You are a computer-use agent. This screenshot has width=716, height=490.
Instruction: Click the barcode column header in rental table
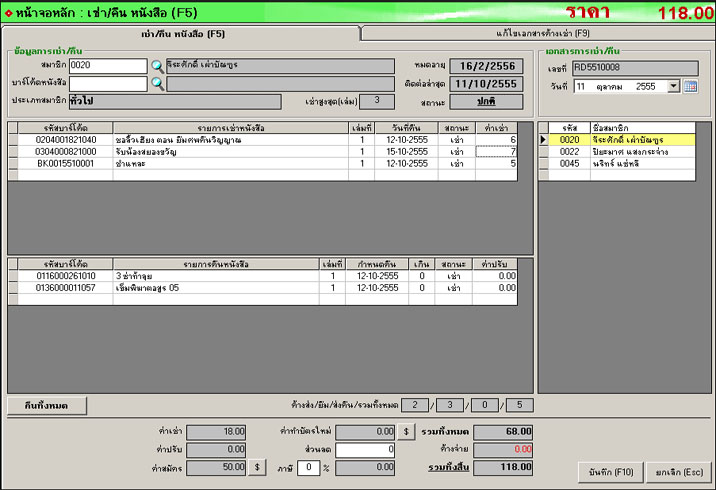point(65,128)
